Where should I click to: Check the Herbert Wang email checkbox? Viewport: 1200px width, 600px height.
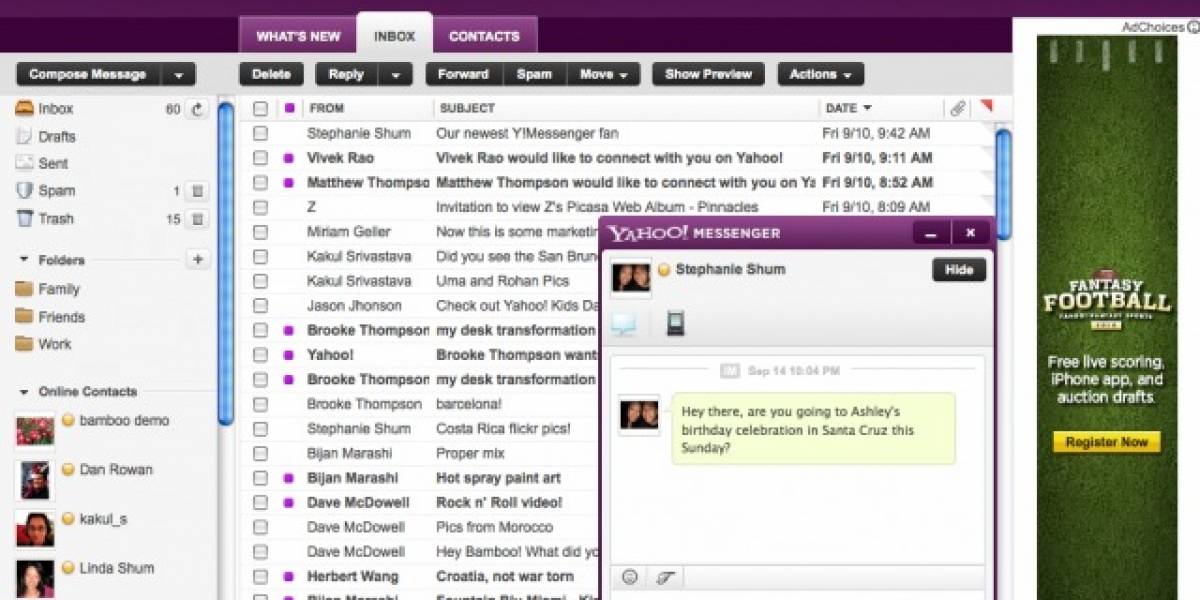260,576
